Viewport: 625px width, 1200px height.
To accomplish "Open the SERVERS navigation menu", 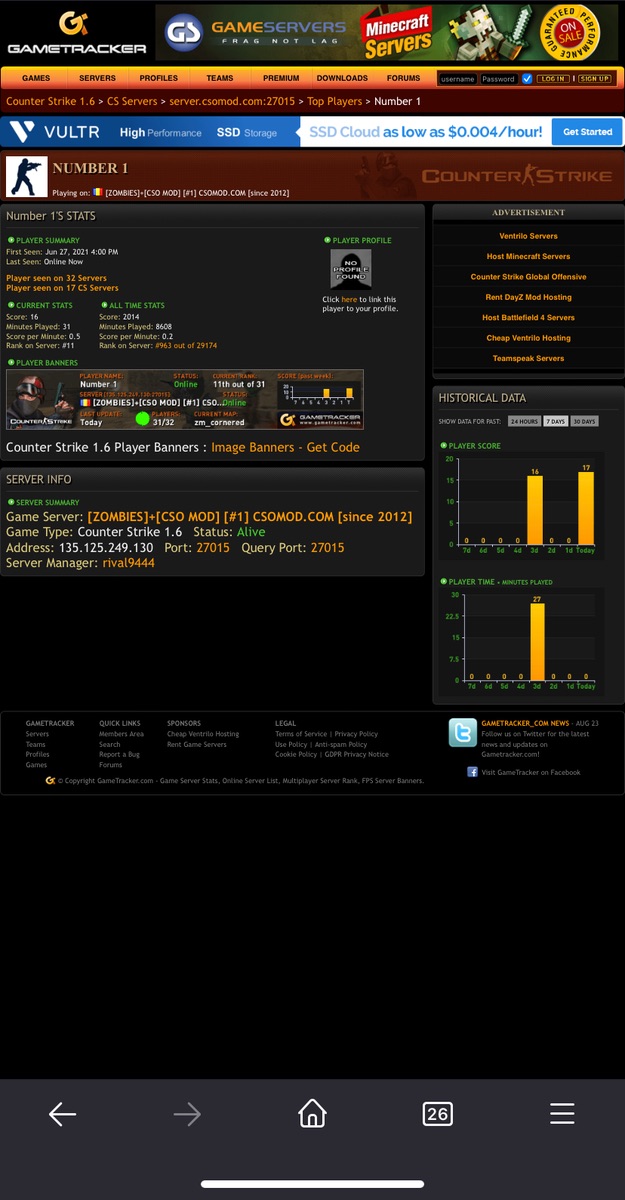I will coord(97,78).
